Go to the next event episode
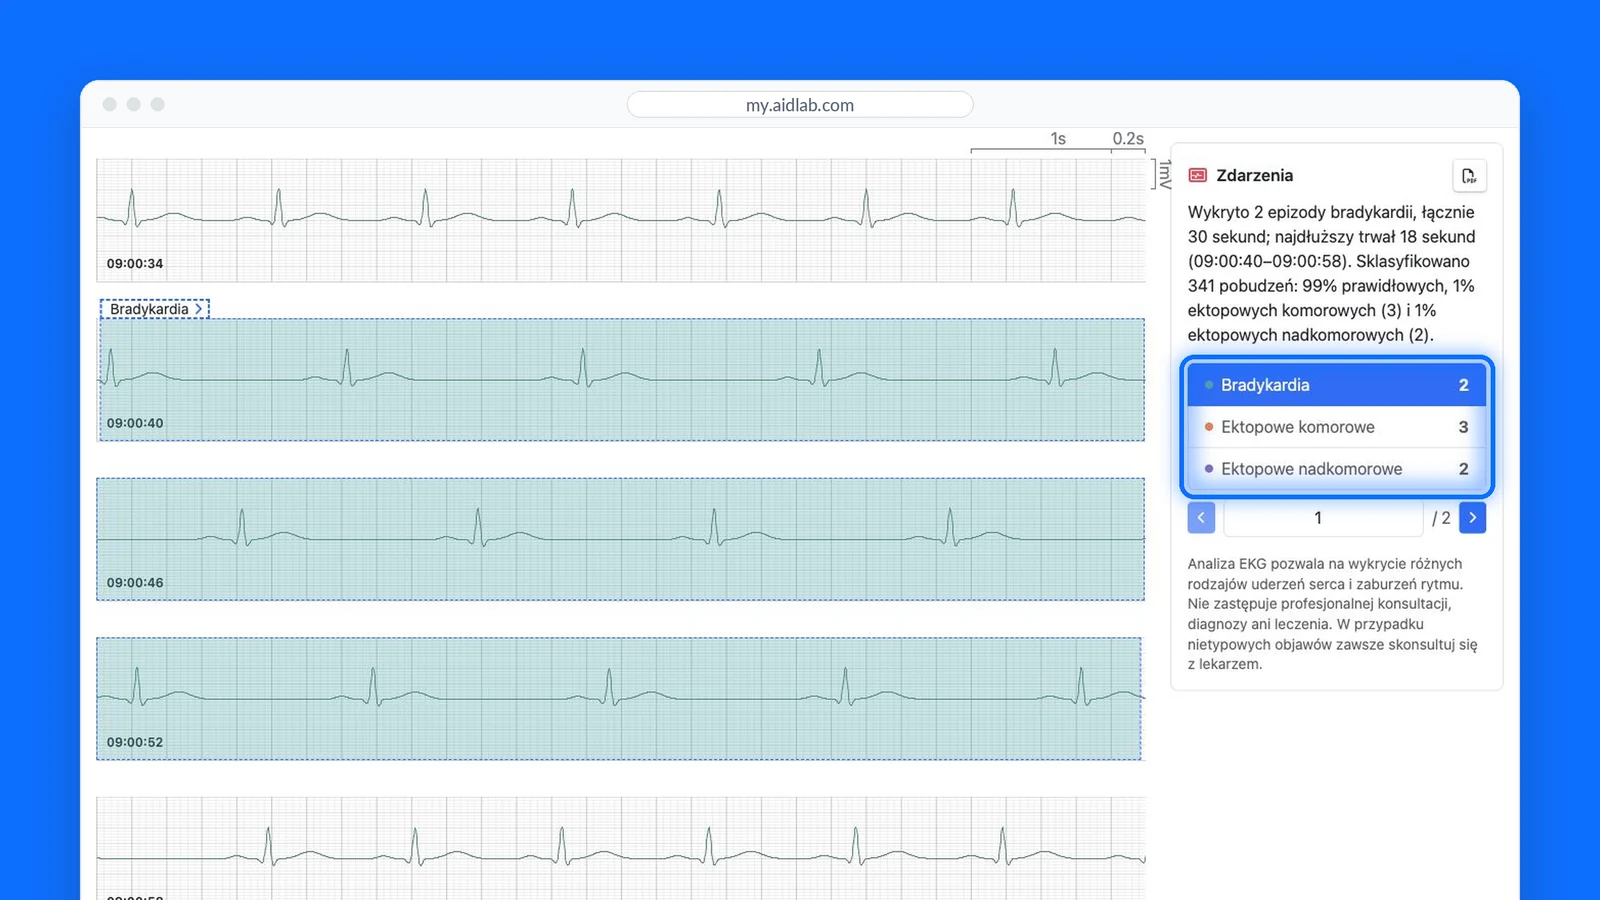The width and height of the screenshot is (1600, 900). (x=1472, y=518)
